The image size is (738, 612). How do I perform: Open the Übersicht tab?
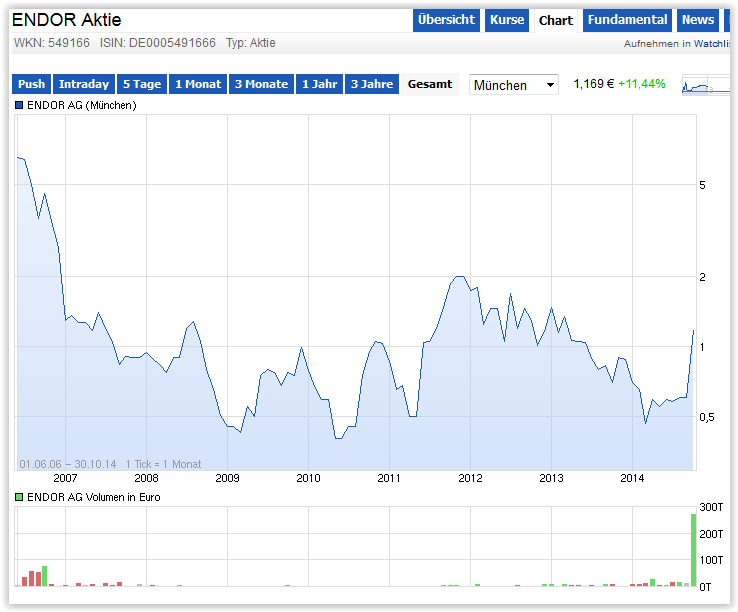[446, 20]
